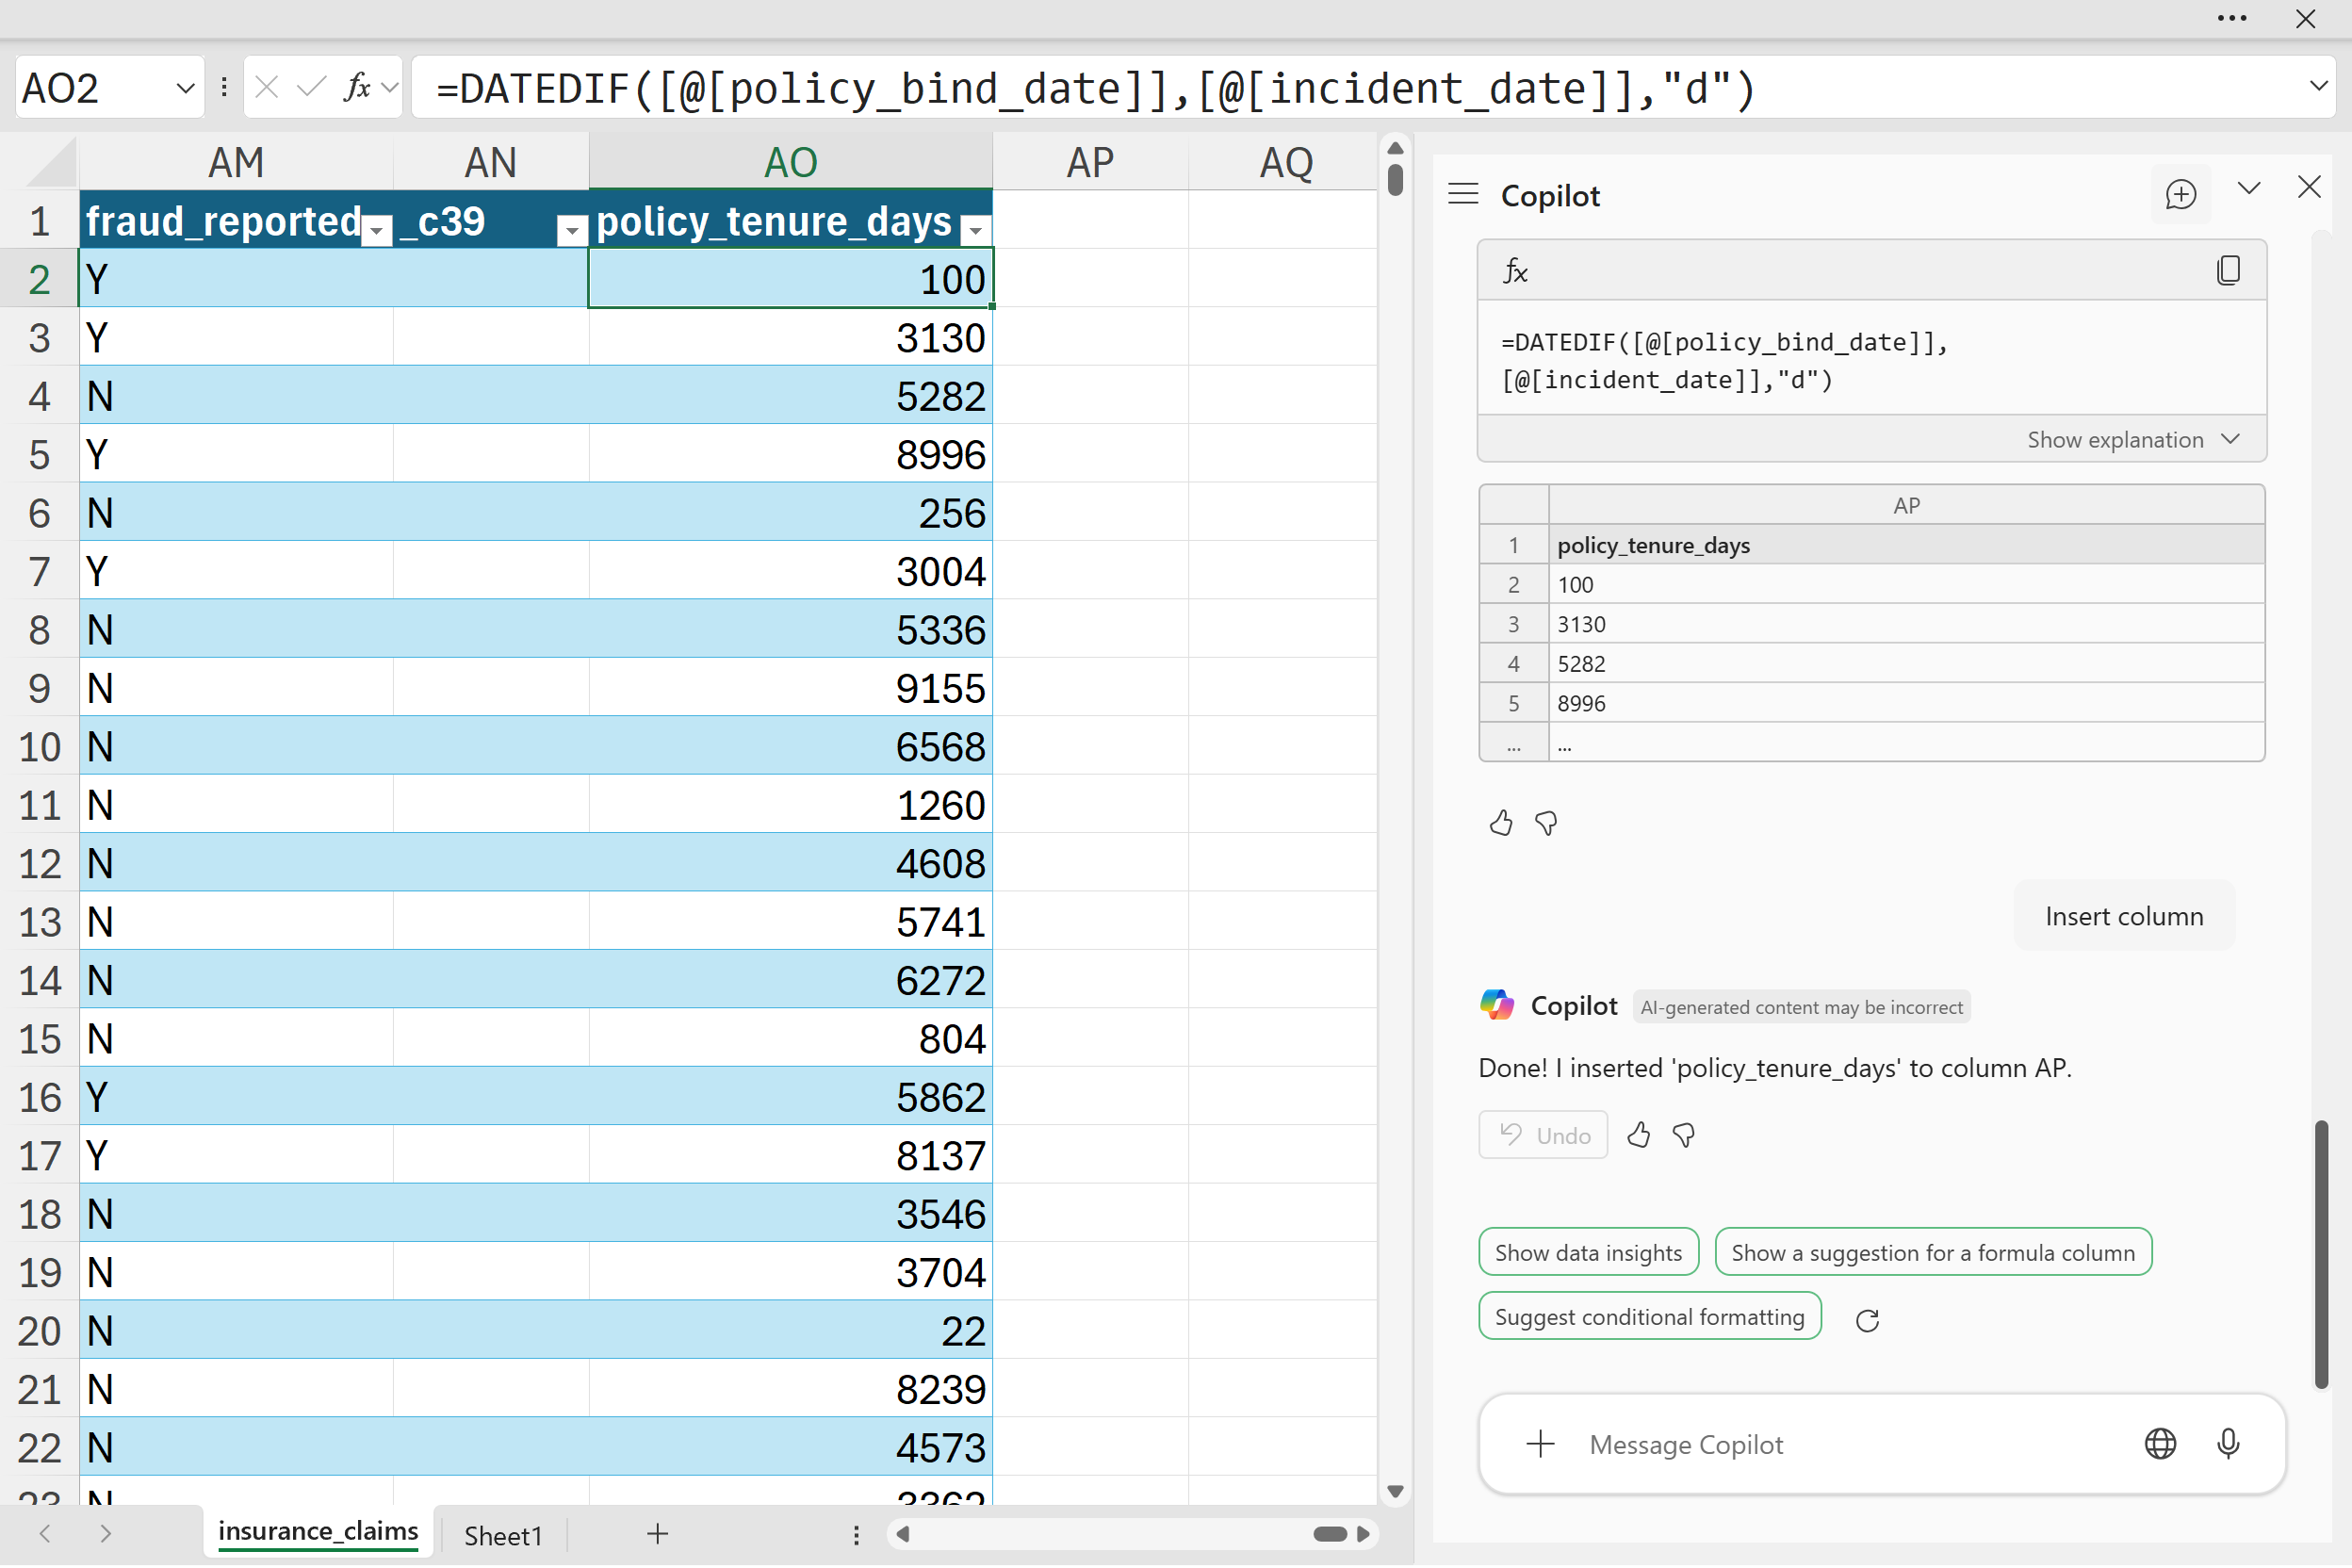Give thumbs up to the Done response

(x=1638, y=1135)
